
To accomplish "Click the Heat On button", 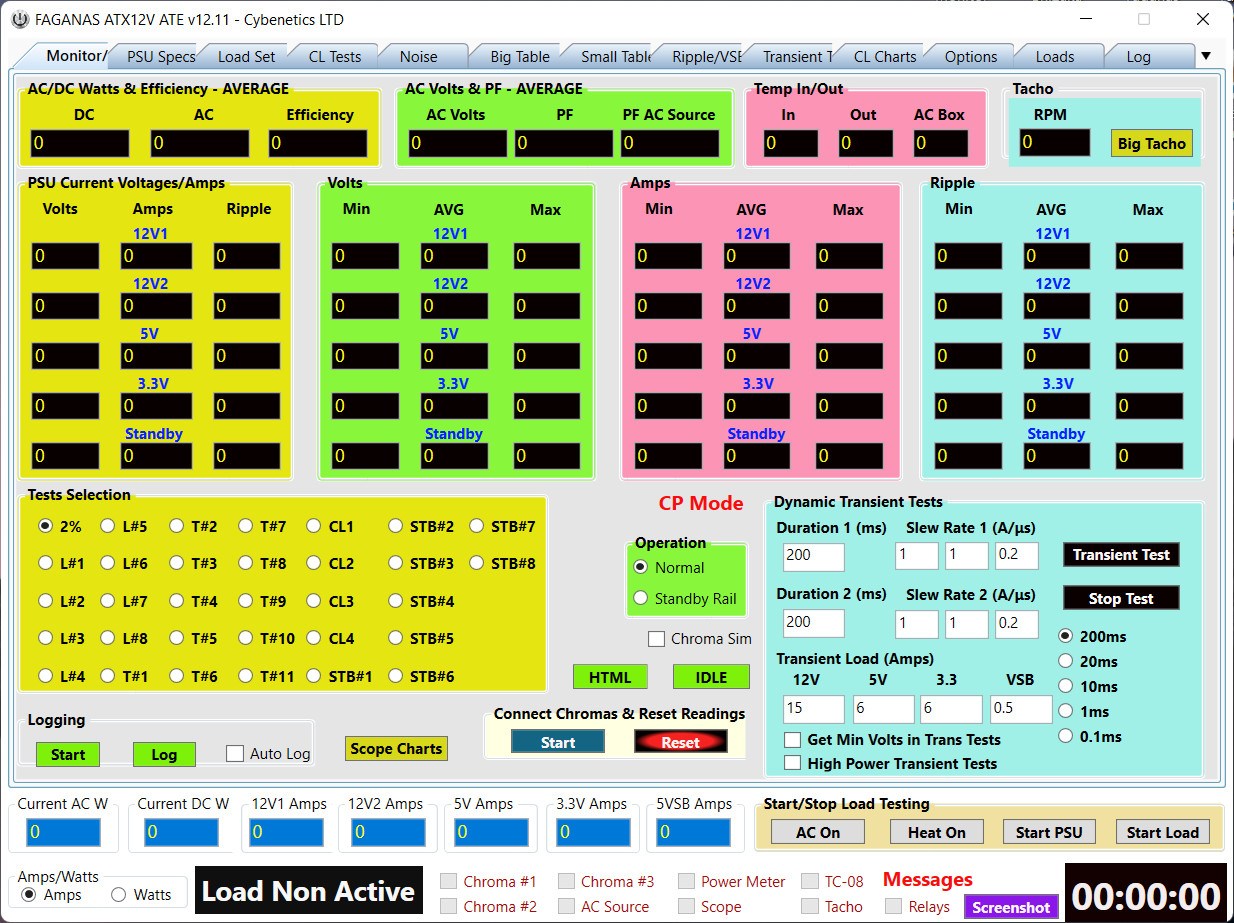I will (x=937, y=832).
